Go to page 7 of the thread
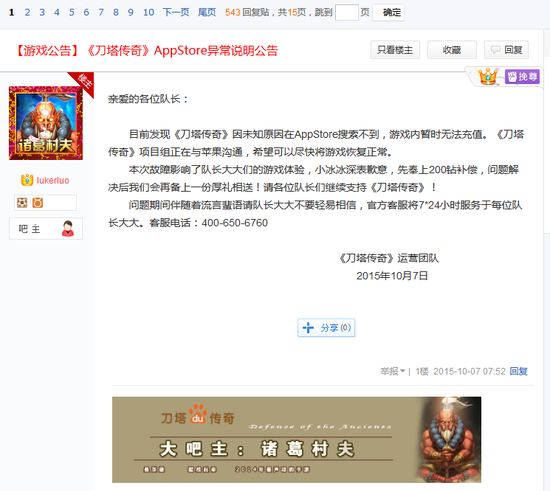Screen dimensions: 550x491 (101, 13)
